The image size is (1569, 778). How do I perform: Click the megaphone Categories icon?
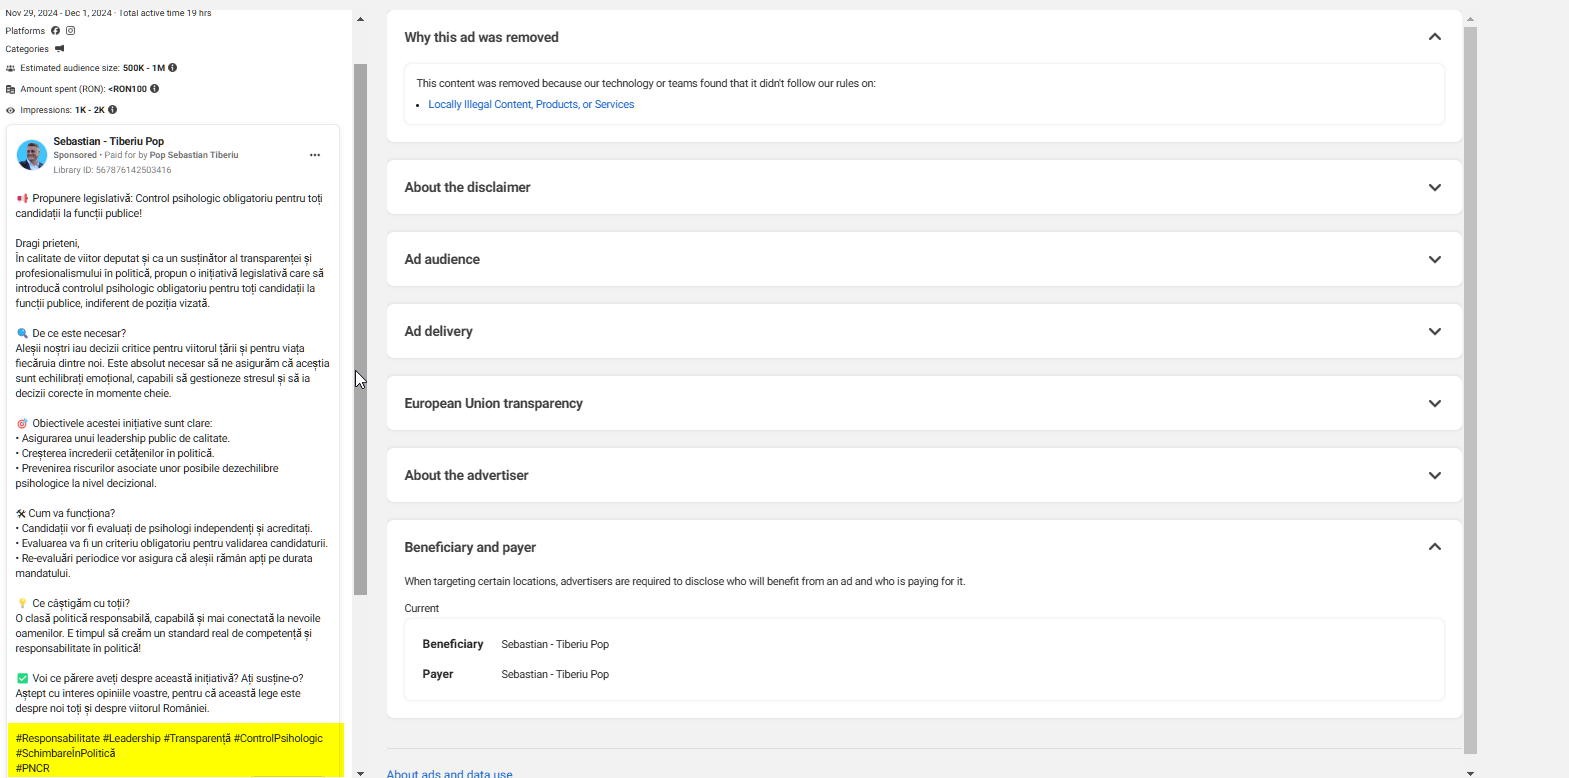coord(60,49)
